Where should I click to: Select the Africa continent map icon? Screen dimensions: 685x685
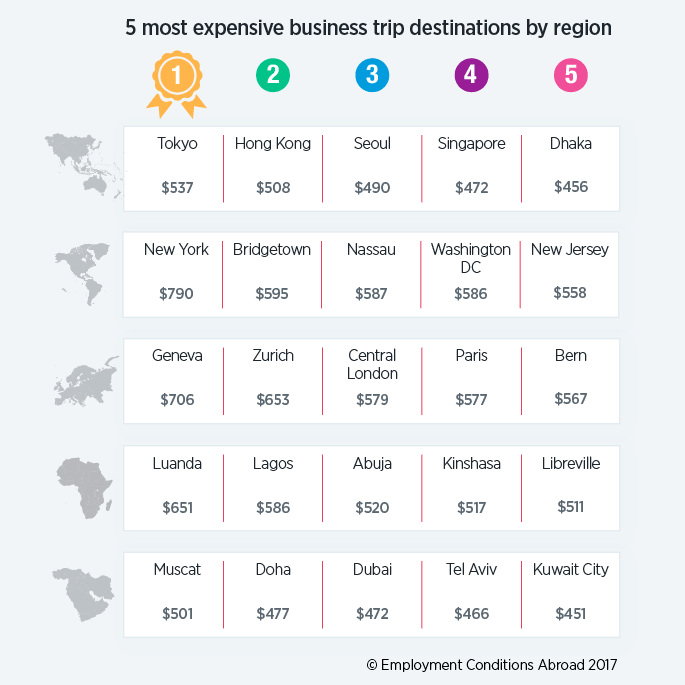tap(84, 488)
